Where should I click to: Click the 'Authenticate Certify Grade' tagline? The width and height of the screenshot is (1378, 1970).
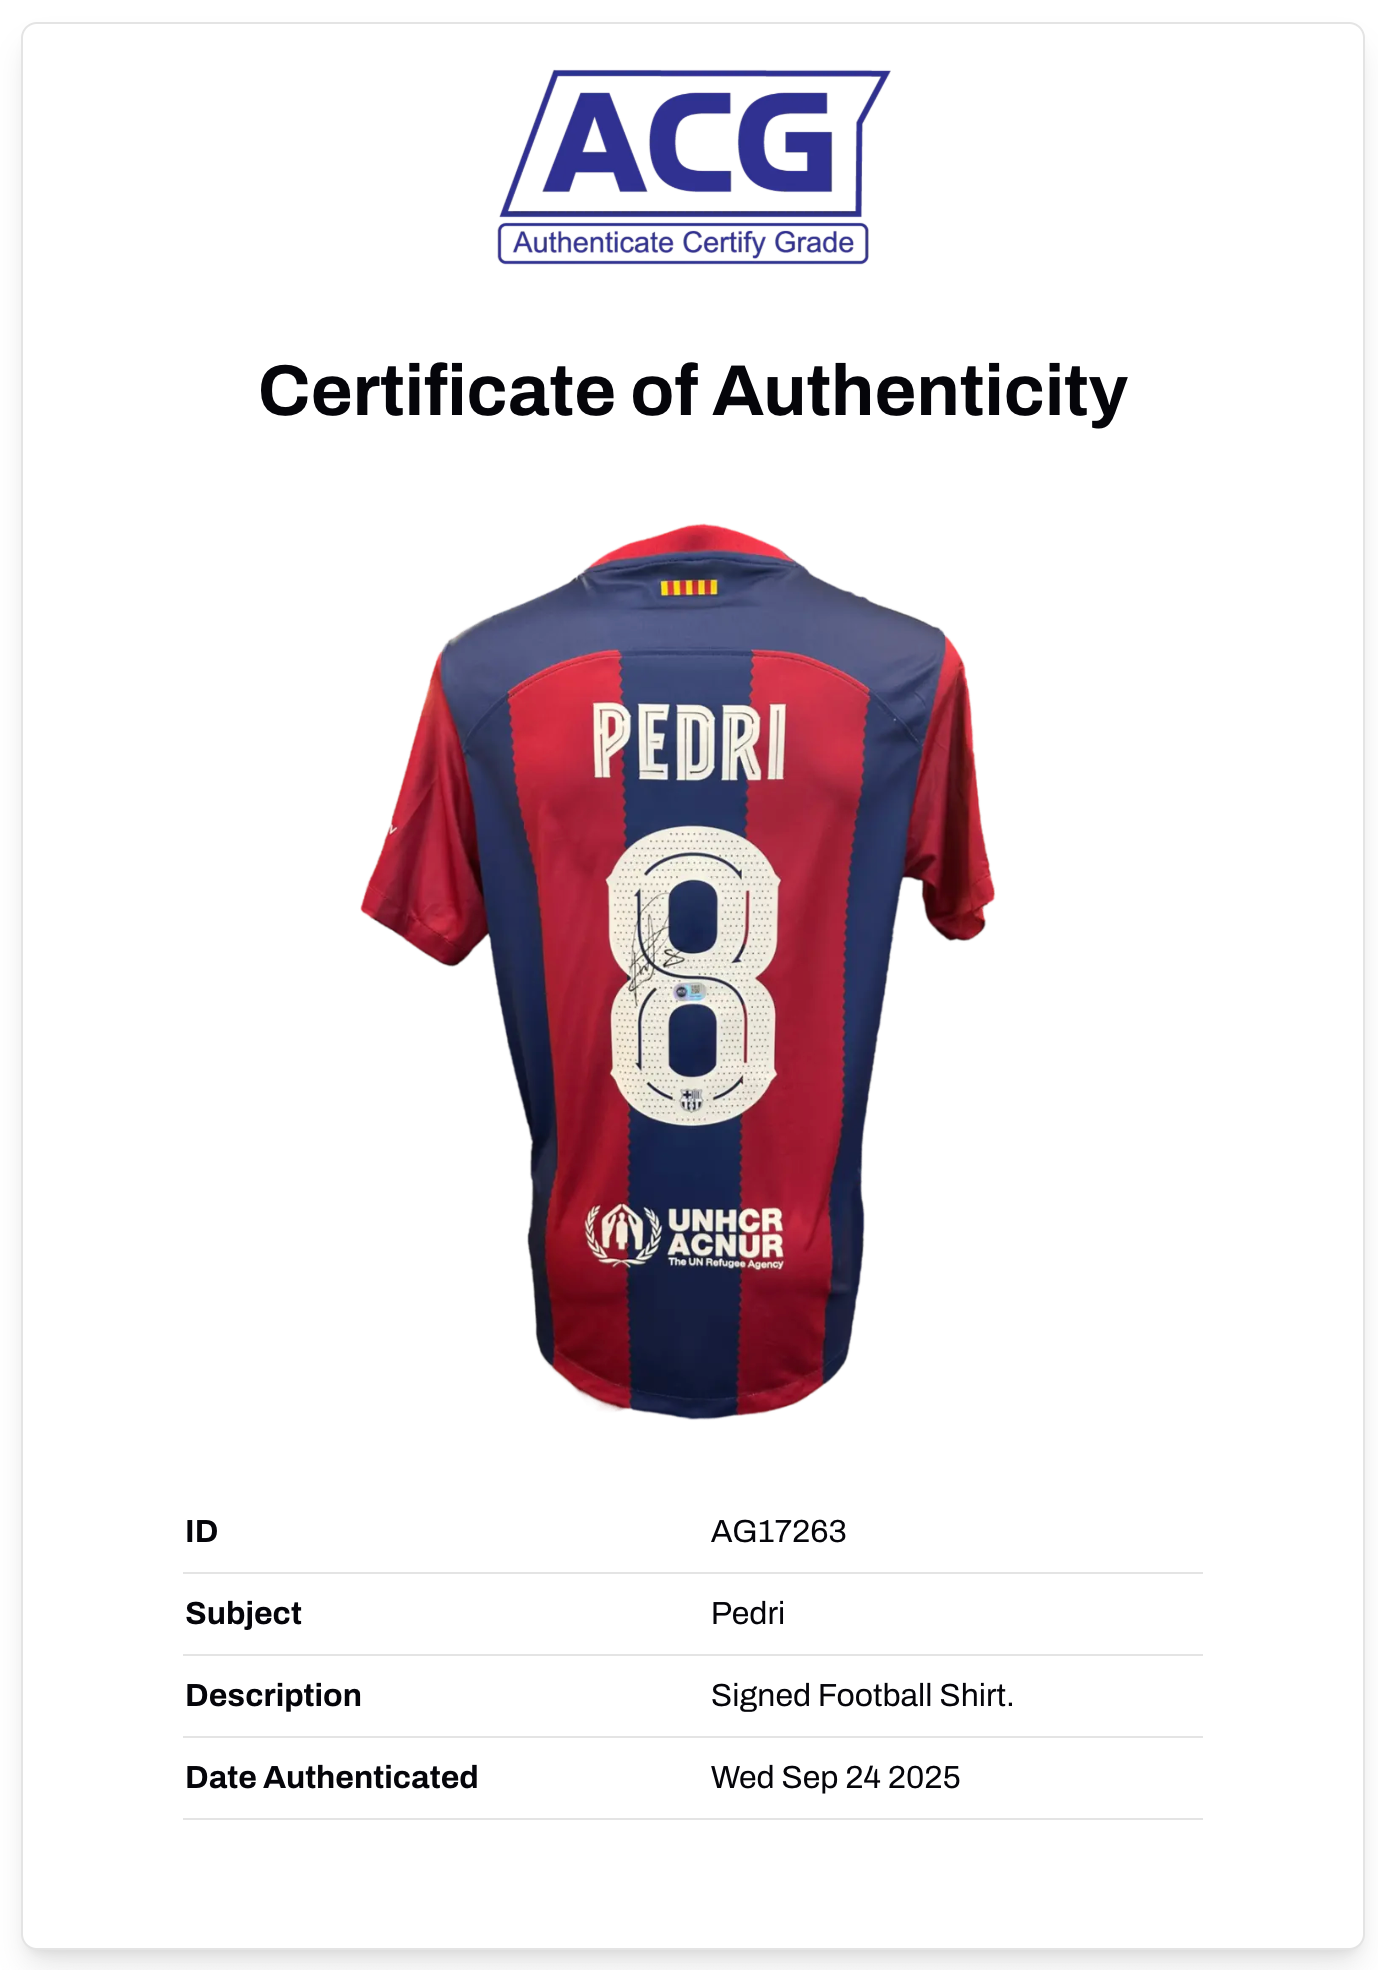pos(683,243)
